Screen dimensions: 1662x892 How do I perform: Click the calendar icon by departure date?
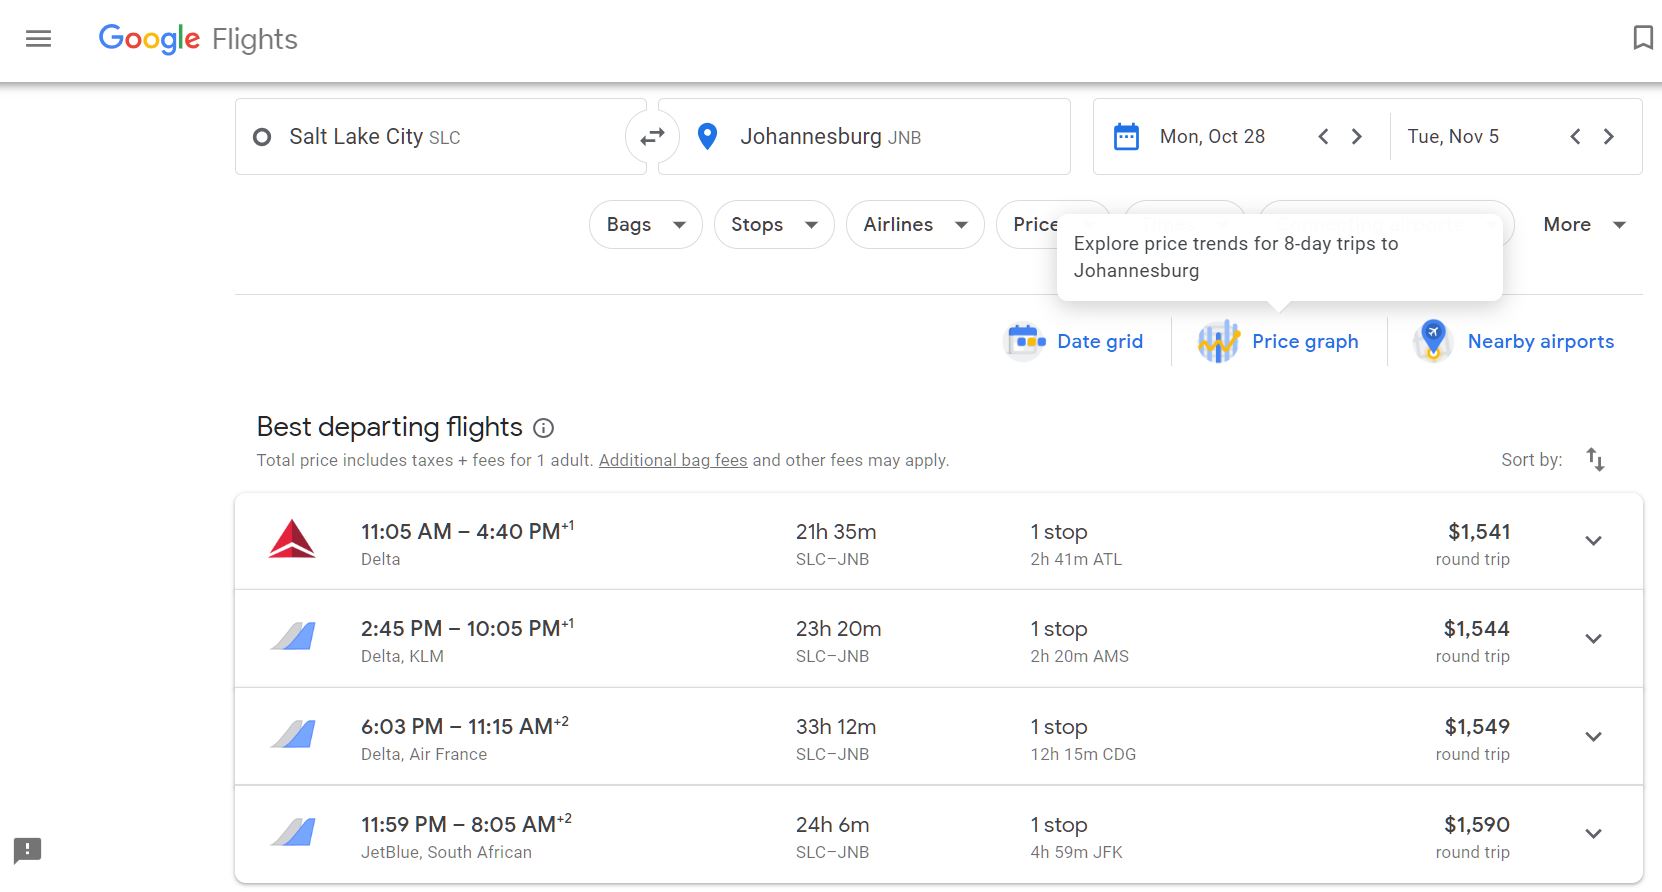1126,137
